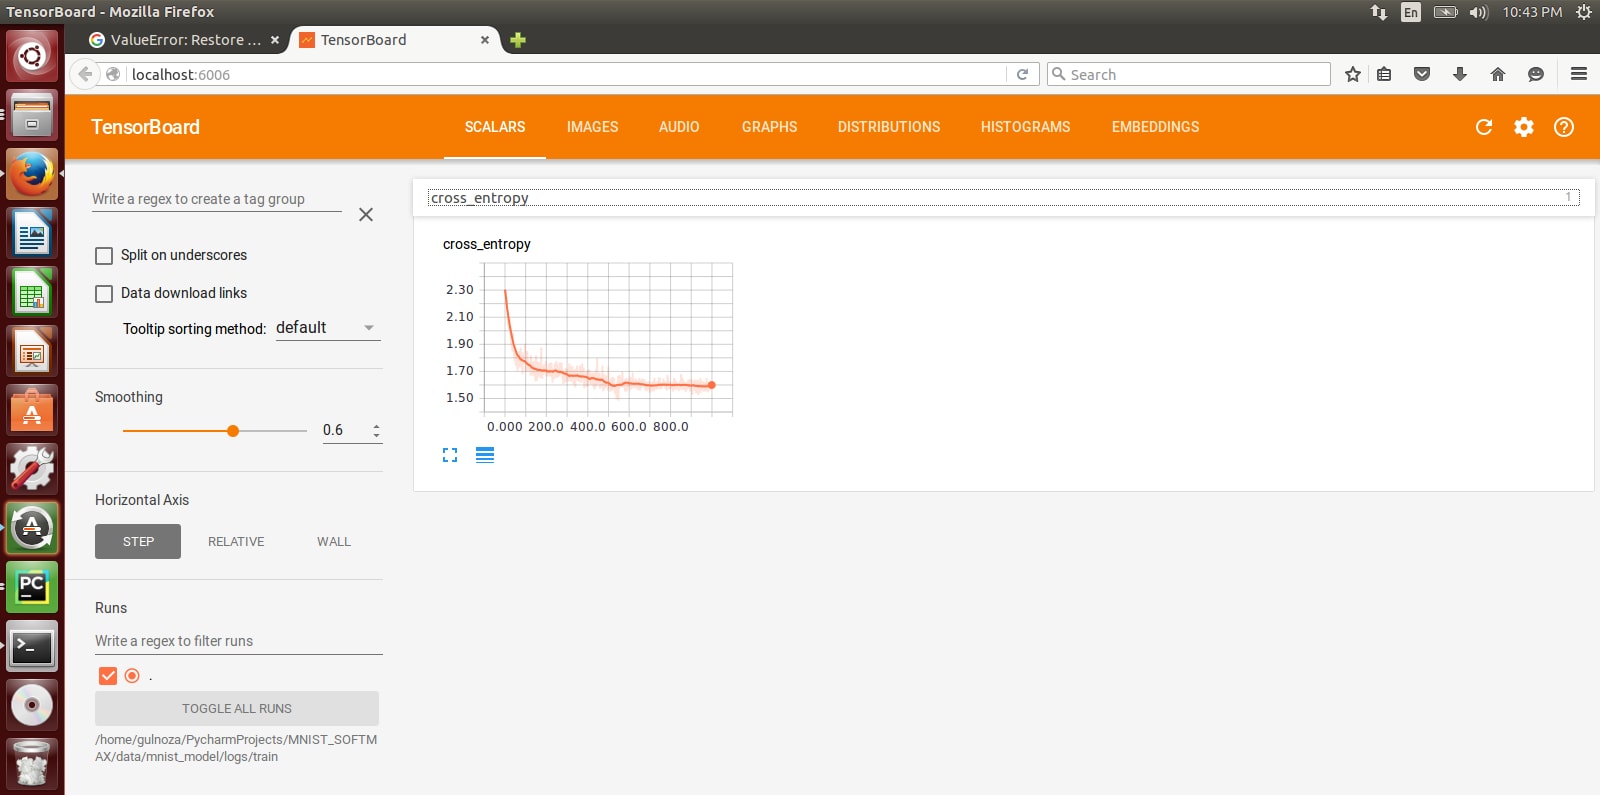Bookmark this page with the star icon

pos(1353,74)
